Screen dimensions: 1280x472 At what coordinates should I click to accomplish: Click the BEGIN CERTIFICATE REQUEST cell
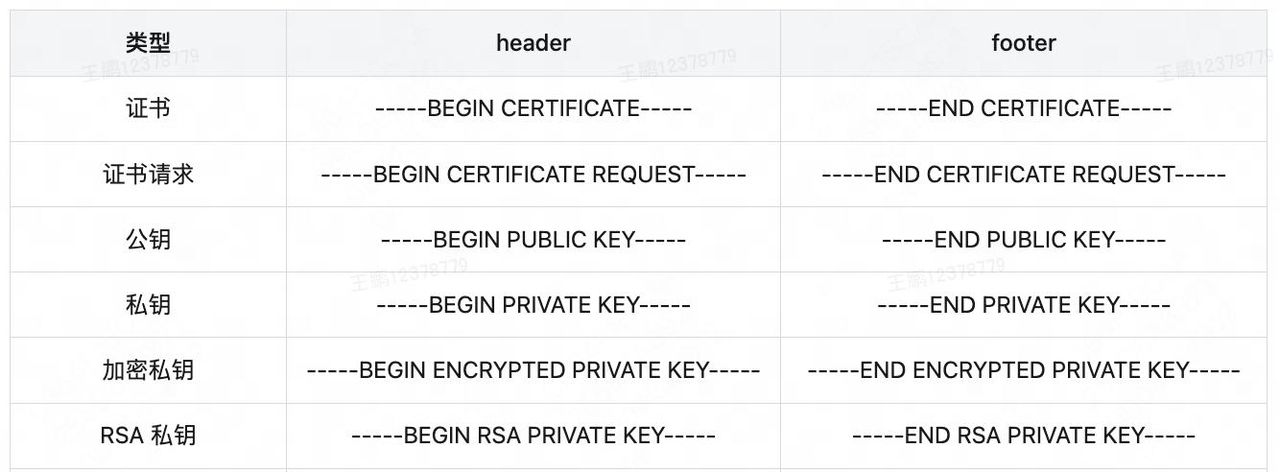coord(533,174)
